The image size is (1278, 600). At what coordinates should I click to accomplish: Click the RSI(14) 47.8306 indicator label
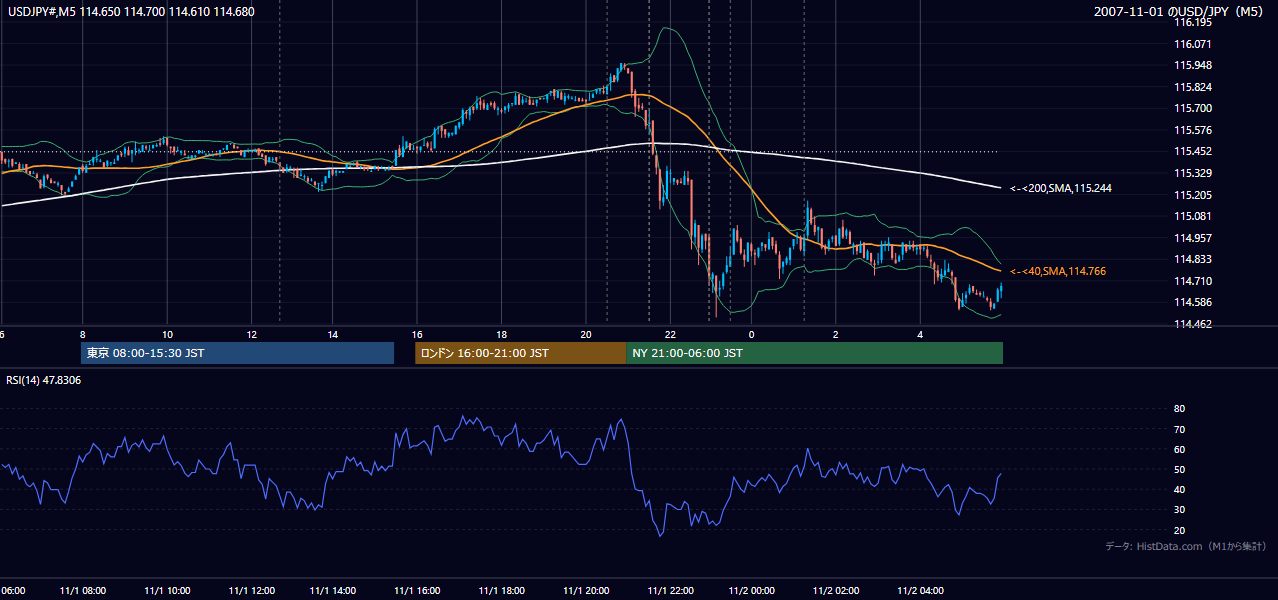(44, 380)
